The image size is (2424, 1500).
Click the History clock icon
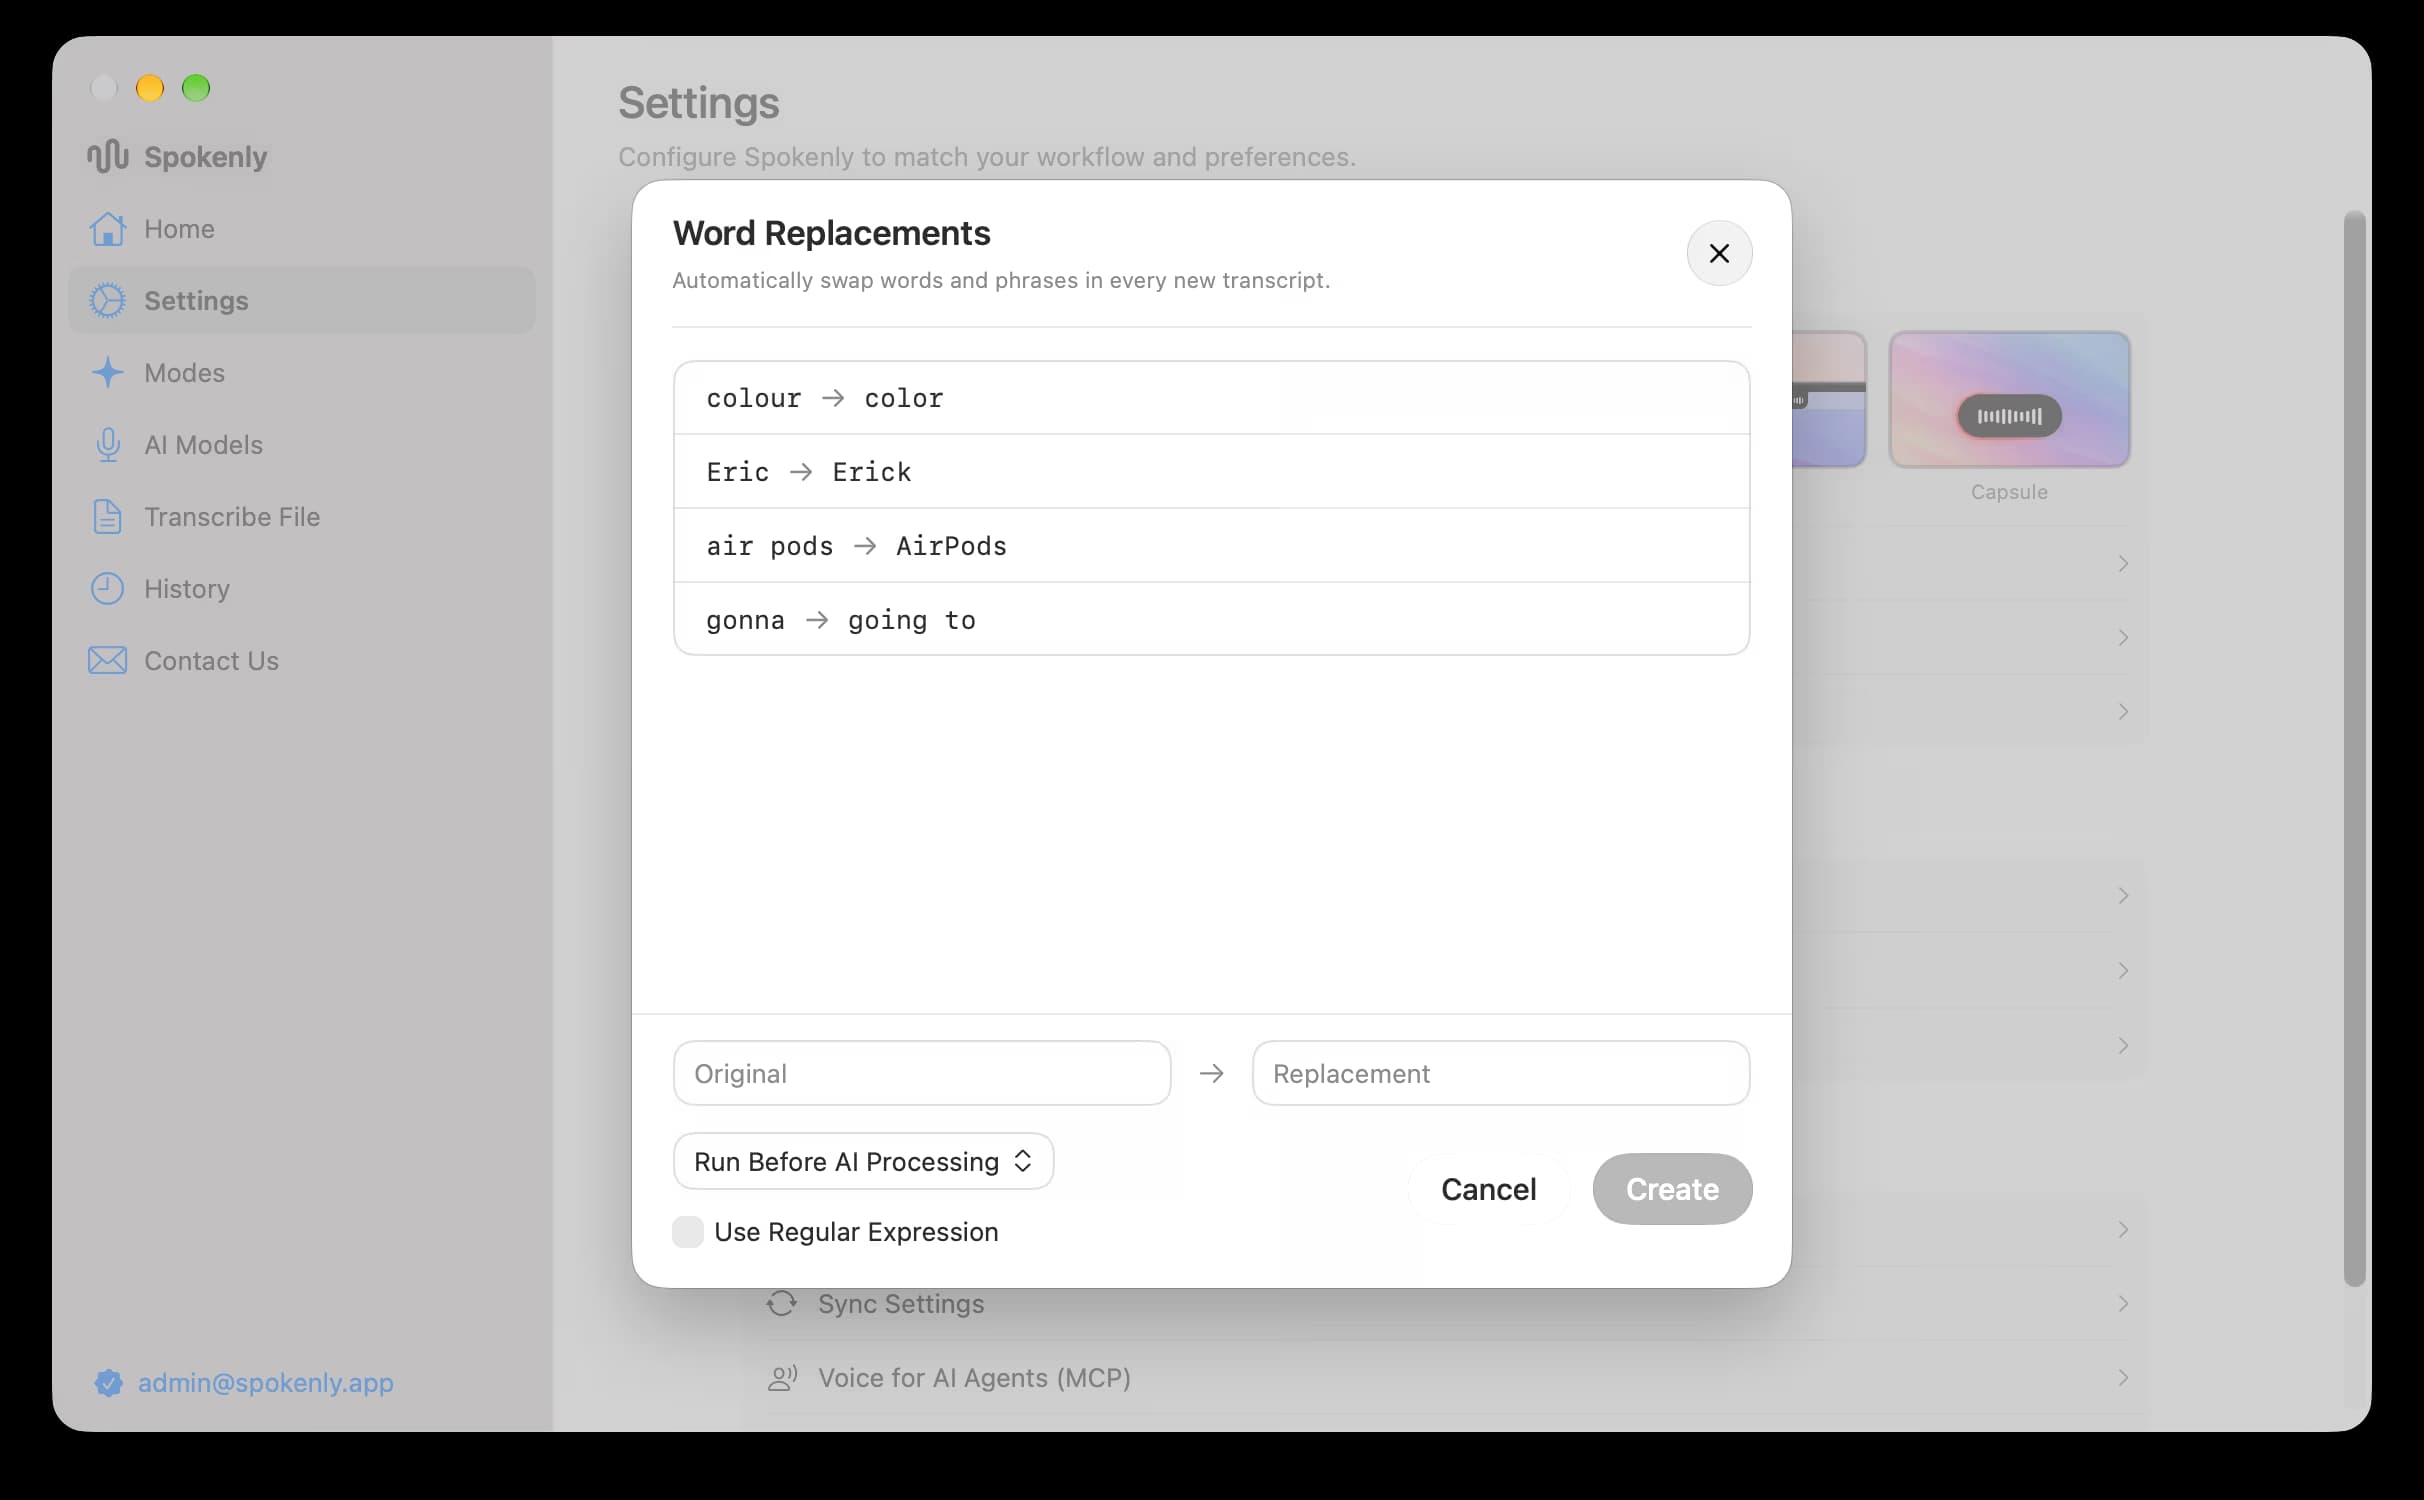[x=107, y=589]
